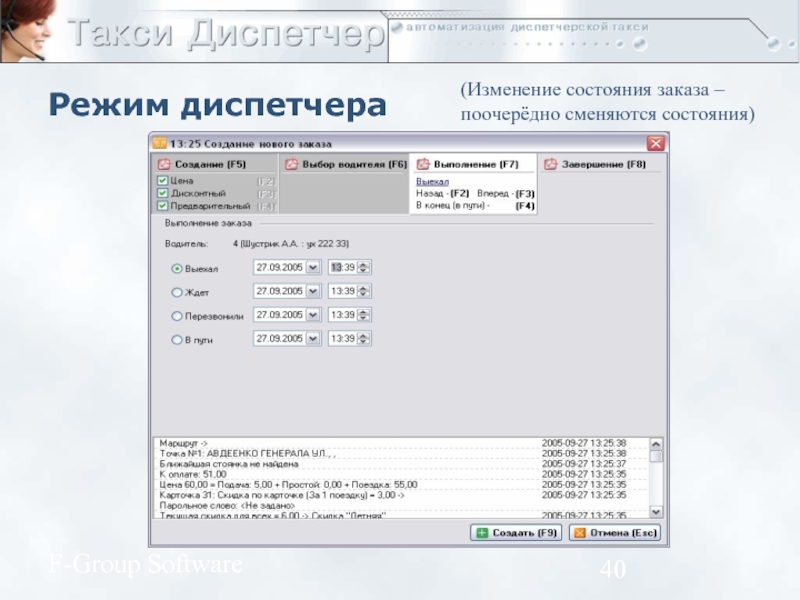The width and height of the screenshot is (800, 600).
Task: Click Назад - (F2) label
Action: coord(442,193)
